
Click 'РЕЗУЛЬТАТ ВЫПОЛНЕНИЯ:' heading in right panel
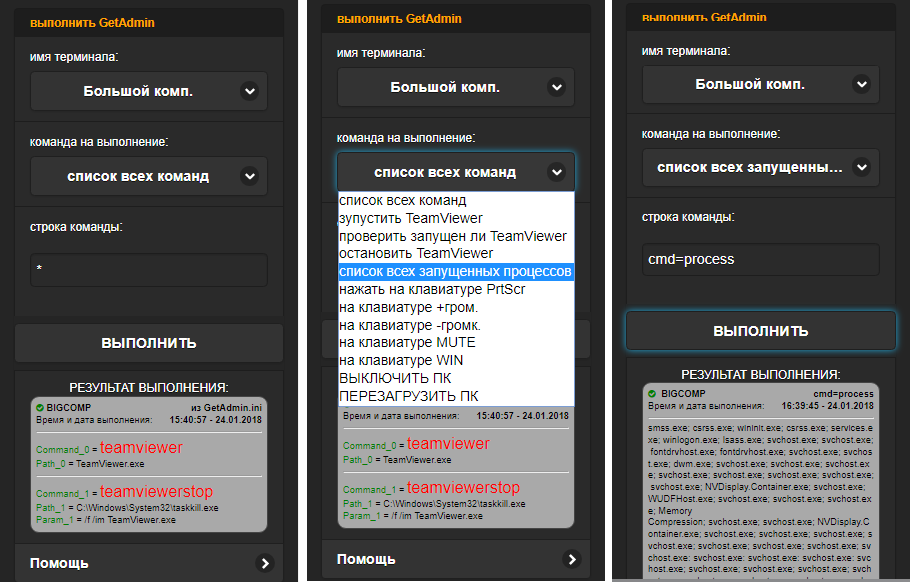pyautogui.click(x=761, y=375)
